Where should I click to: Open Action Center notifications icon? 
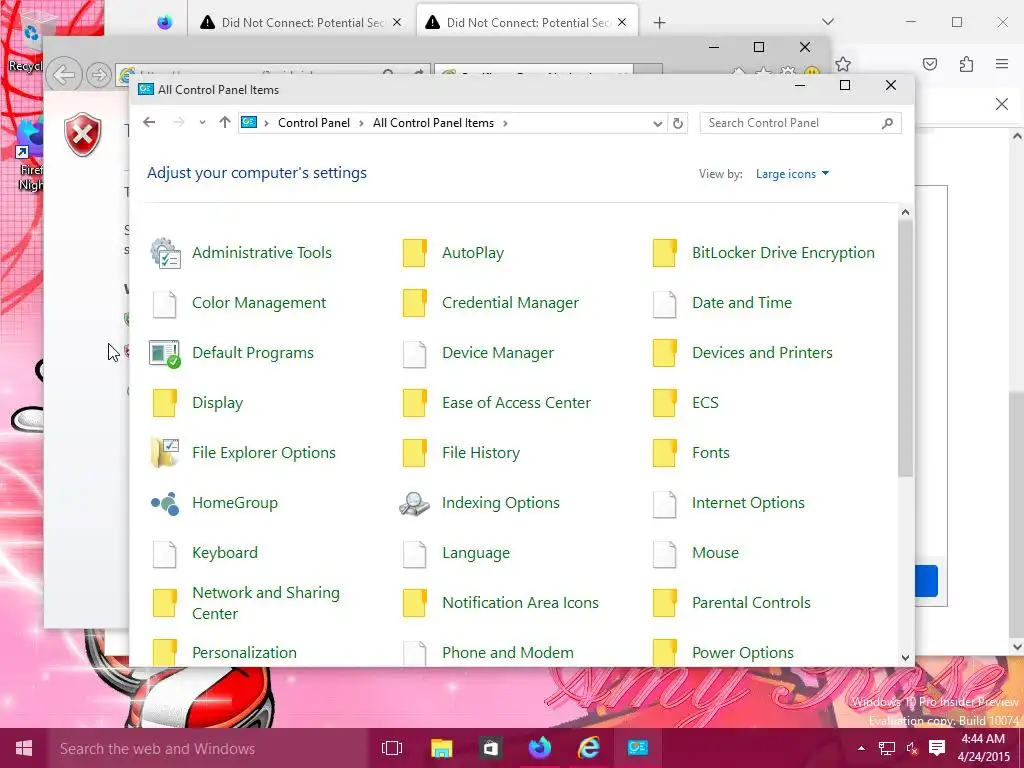pyautogui.click(x=937, y=748)
